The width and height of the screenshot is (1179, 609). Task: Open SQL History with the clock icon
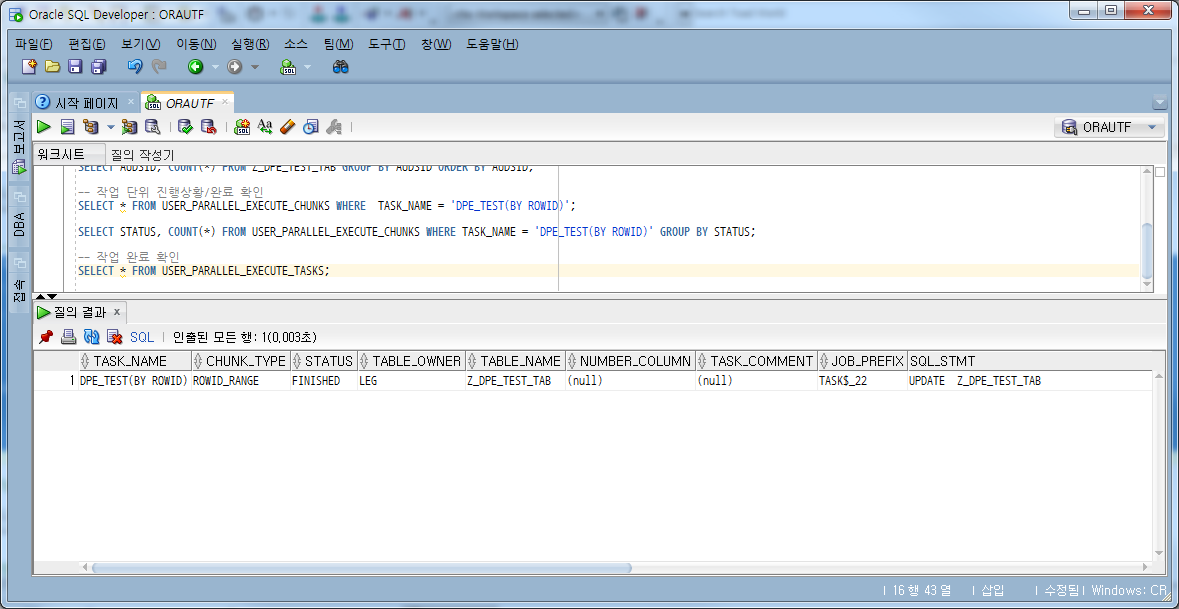pyautogui.click(x=311, y=127)
